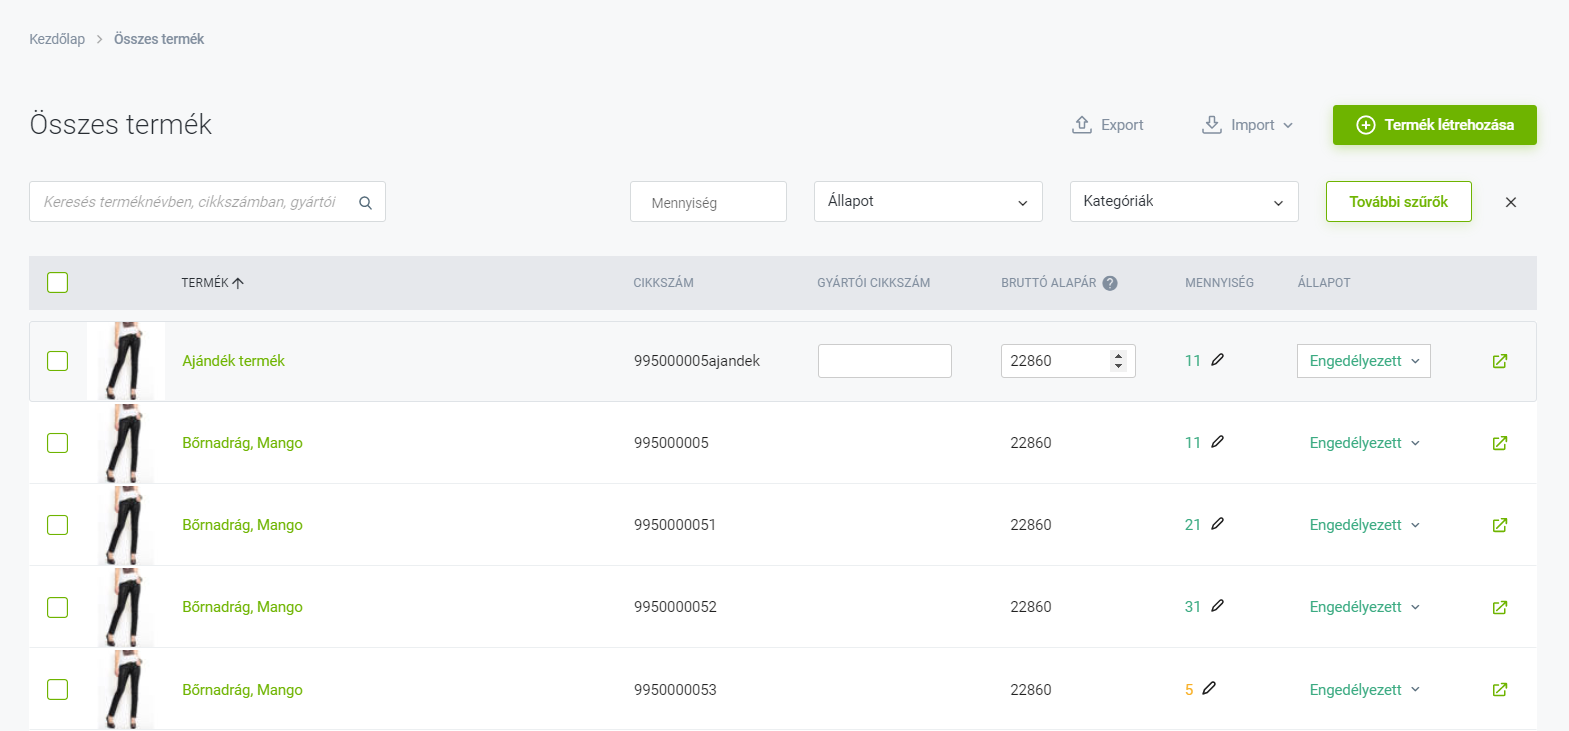The image size is (1569, 731).
Task: Open the Kategóriák filter dropdown
Action: point(1184,201)
